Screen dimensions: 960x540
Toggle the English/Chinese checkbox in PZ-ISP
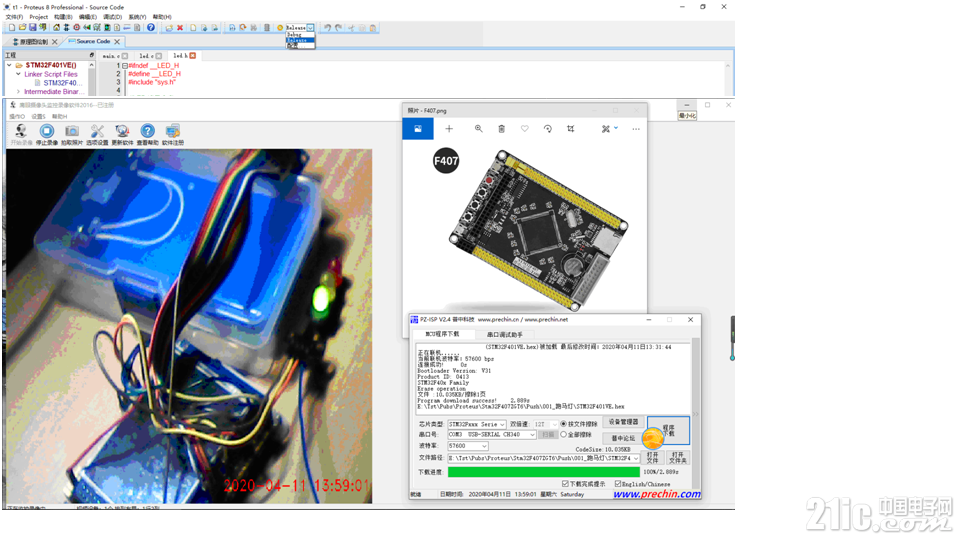tap(618, 484)
